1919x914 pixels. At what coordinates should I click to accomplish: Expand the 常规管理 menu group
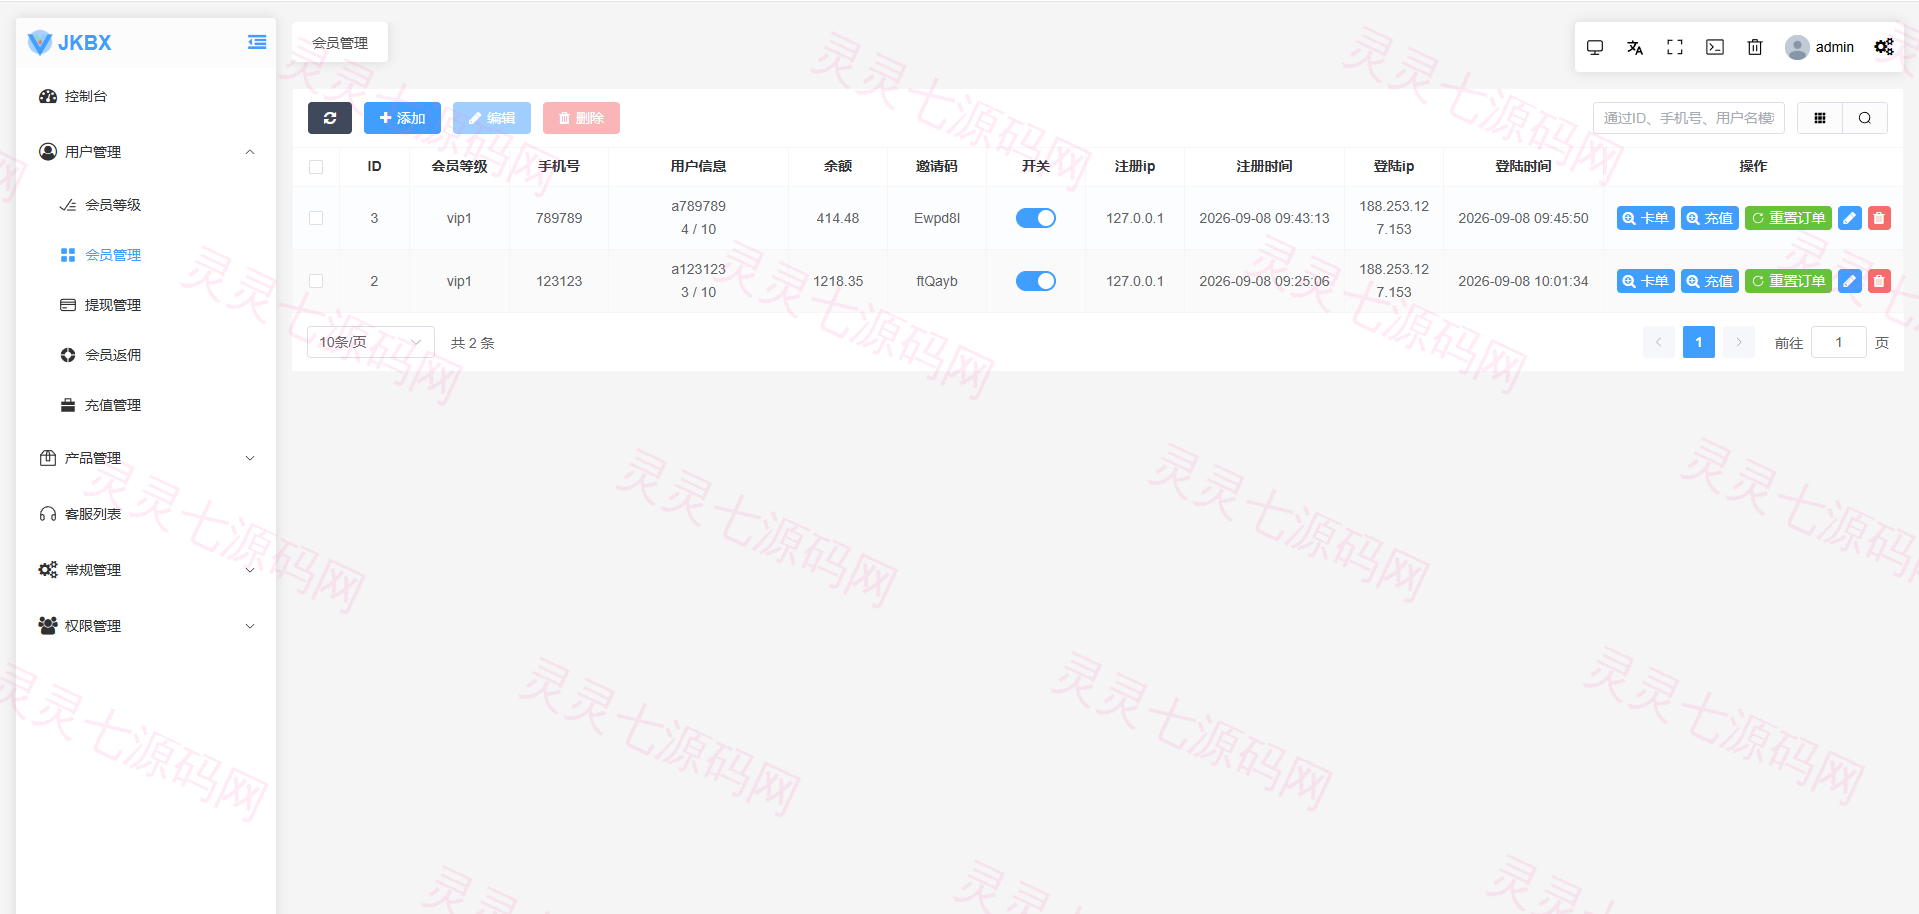[x=146, y=570]
